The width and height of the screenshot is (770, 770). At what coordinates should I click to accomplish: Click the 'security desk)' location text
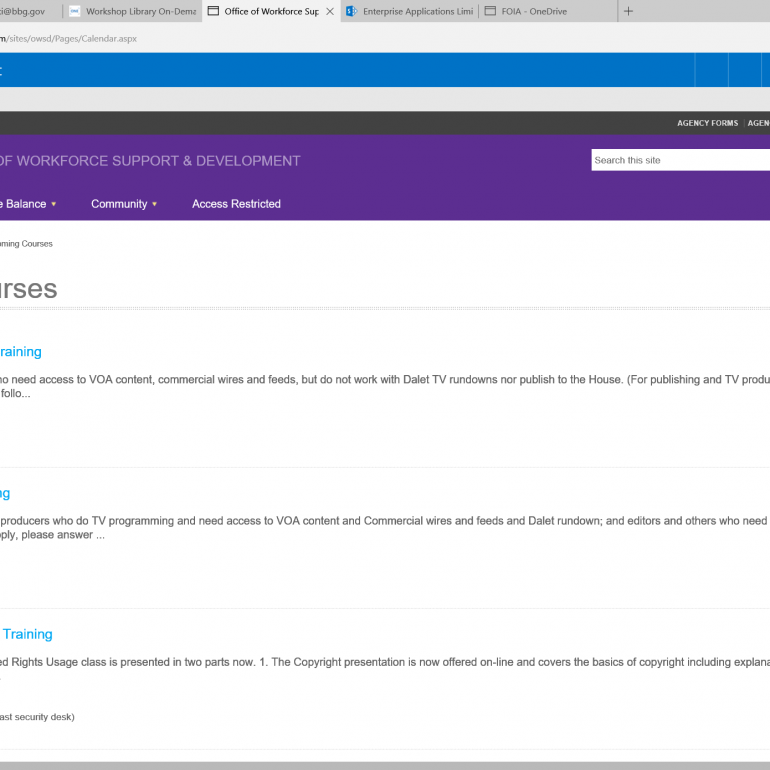(44, 717)
